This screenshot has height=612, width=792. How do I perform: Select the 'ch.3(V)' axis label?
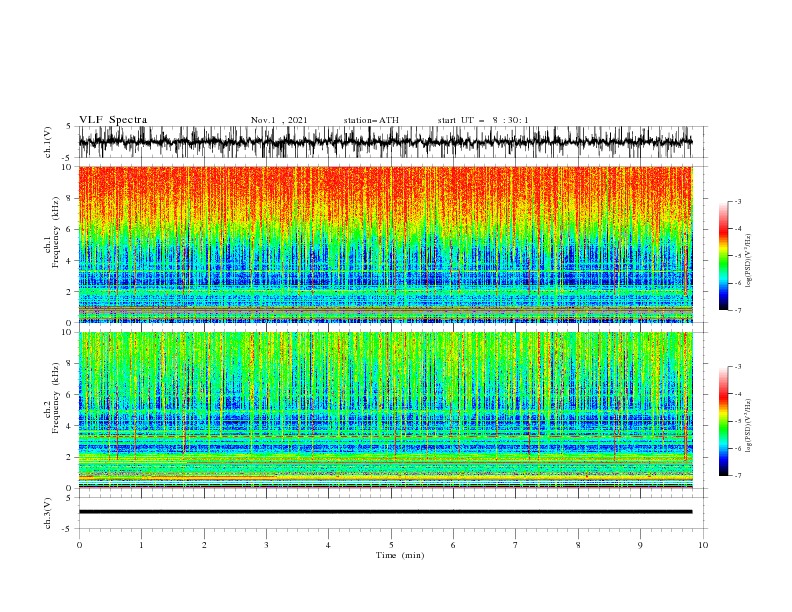[48, 513]
